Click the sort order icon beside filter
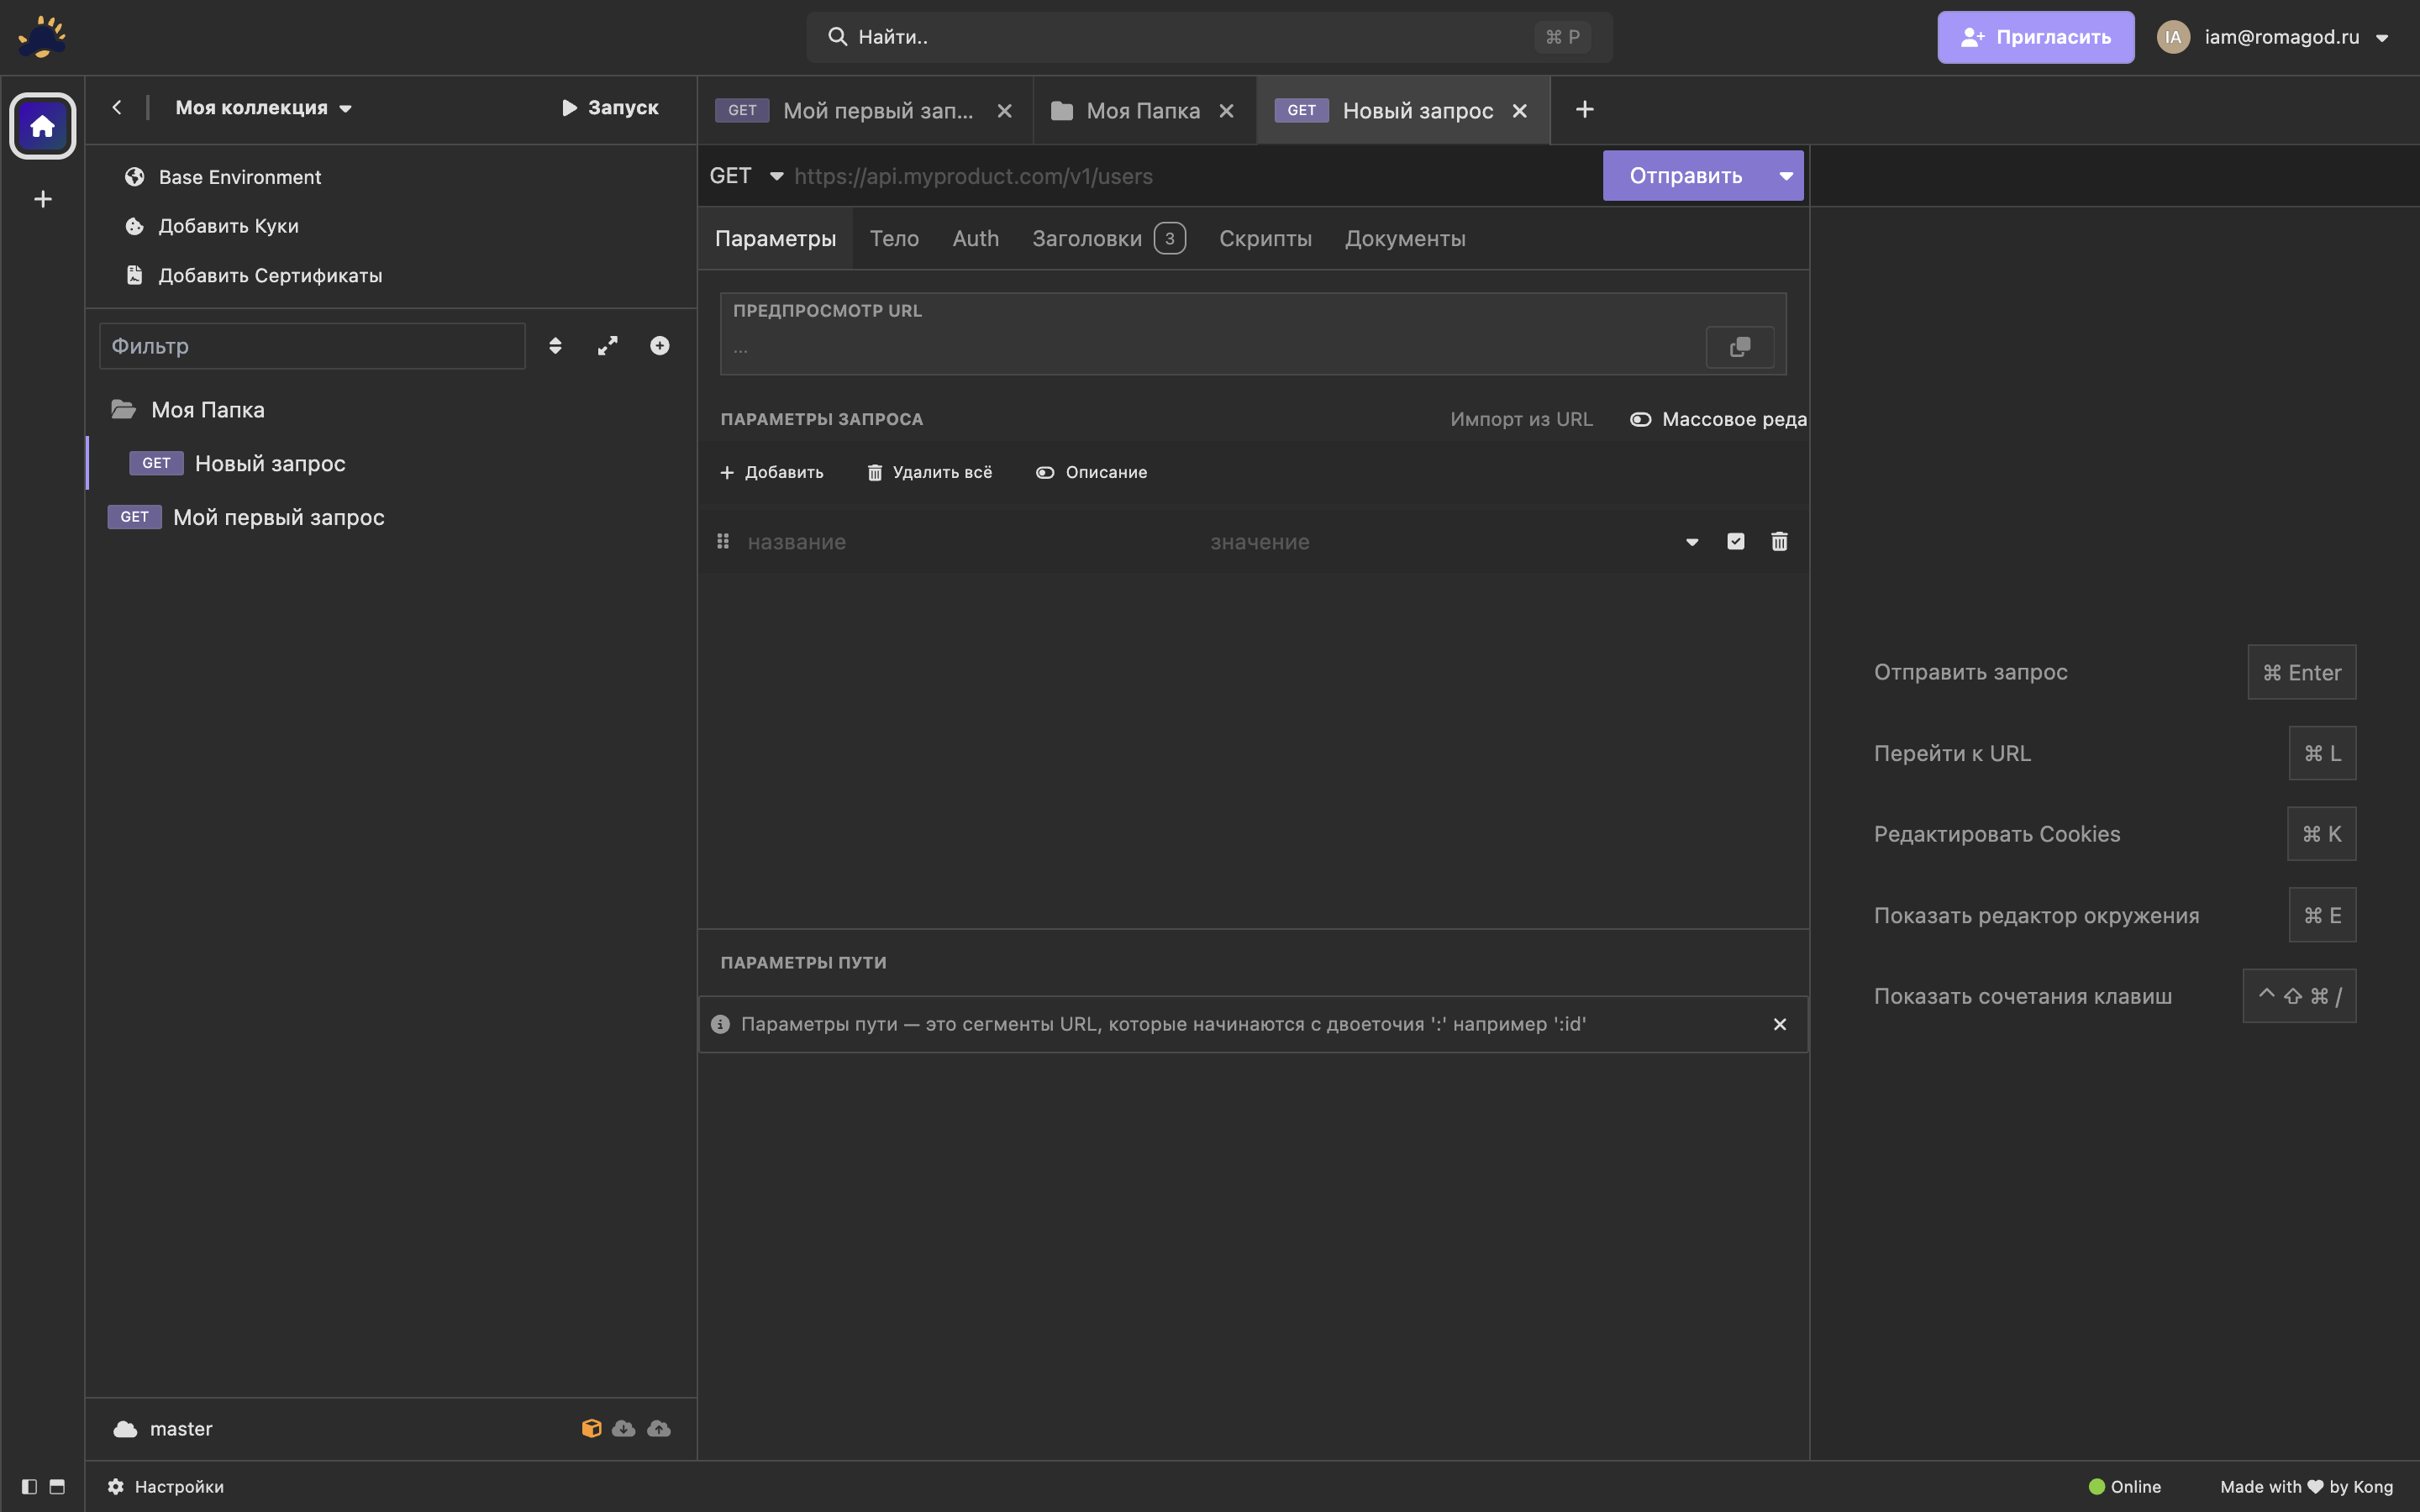The image size is (2420, 1512). pos(555,346)
